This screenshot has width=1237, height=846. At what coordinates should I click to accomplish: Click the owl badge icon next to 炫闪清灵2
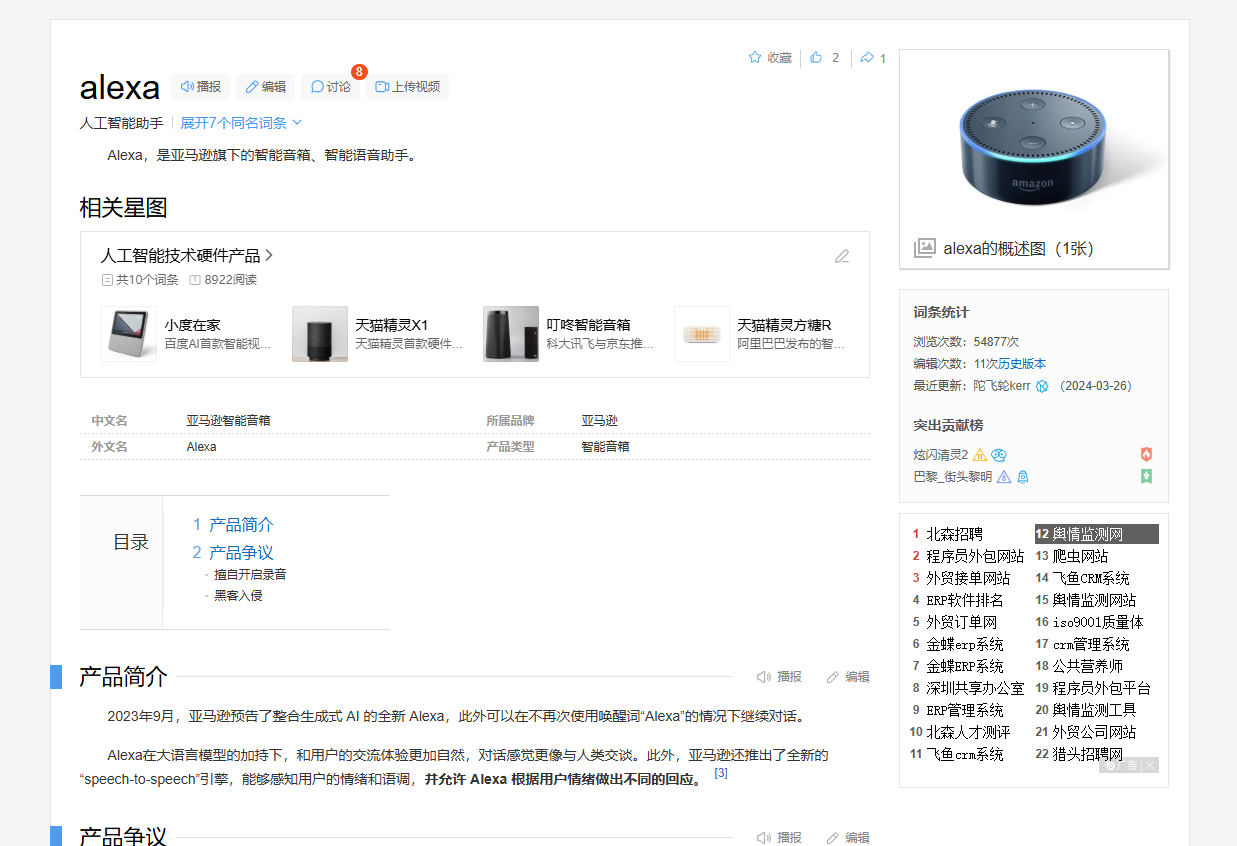[999, 453]
